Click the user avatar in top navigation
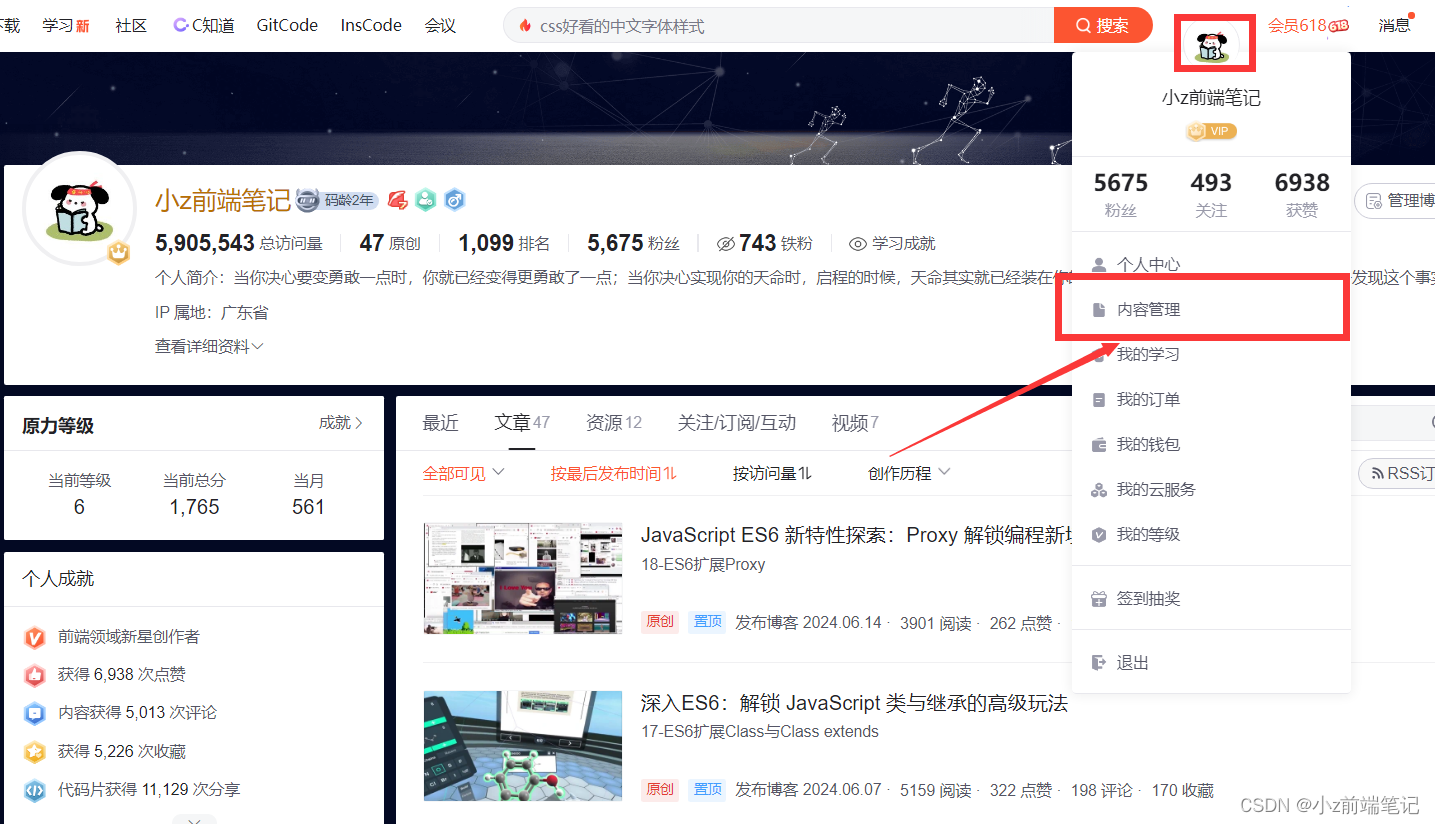 coord(1212,43)
